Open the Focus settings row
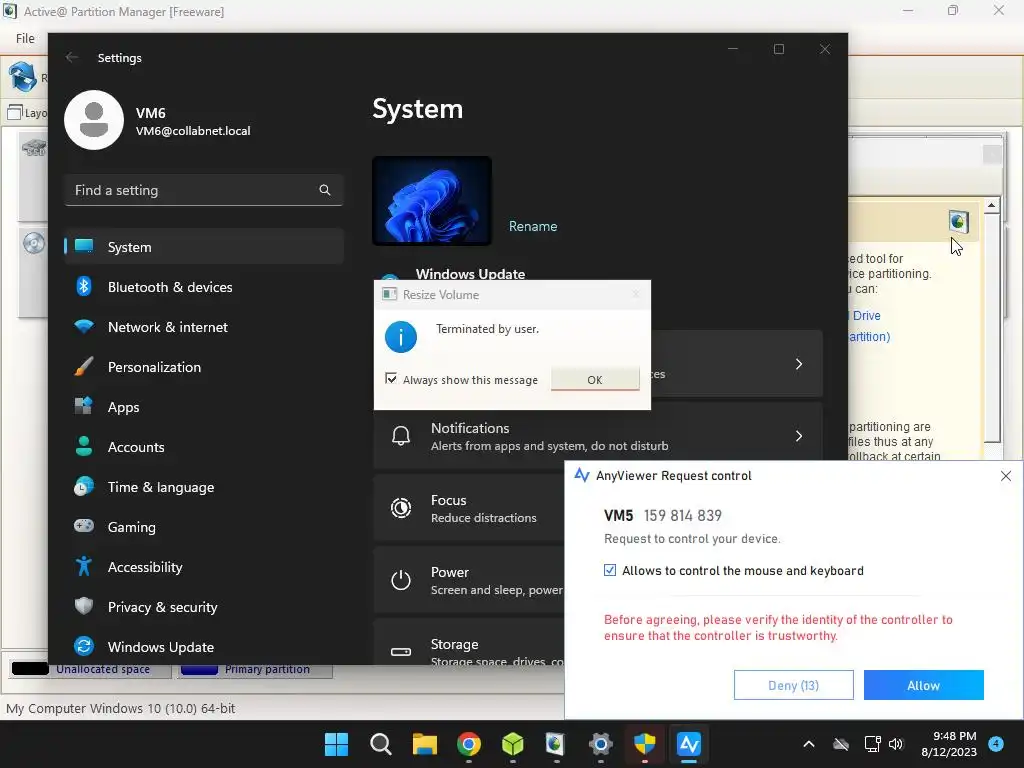1024x768 pixels. (x=469, y=508)
